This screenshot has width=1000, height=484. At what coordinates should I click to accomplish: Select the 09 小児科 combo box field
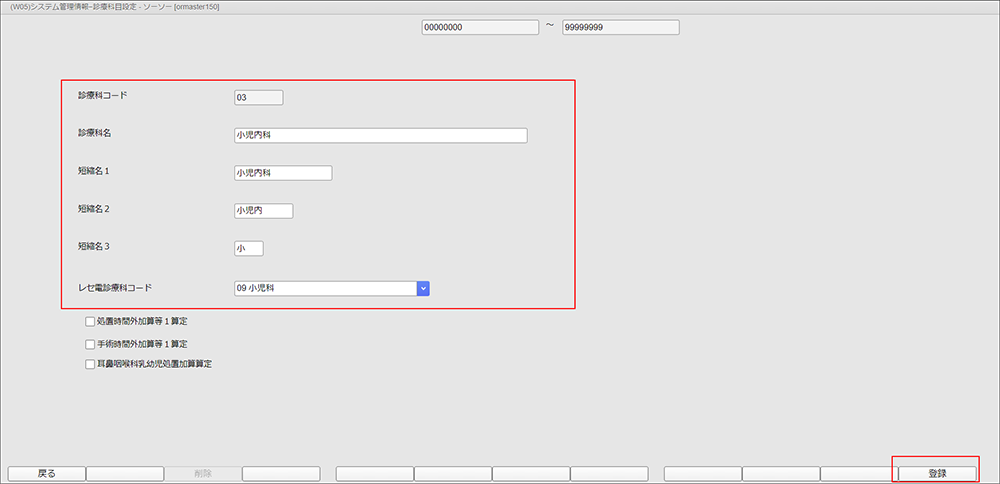(x=323, y=288)
